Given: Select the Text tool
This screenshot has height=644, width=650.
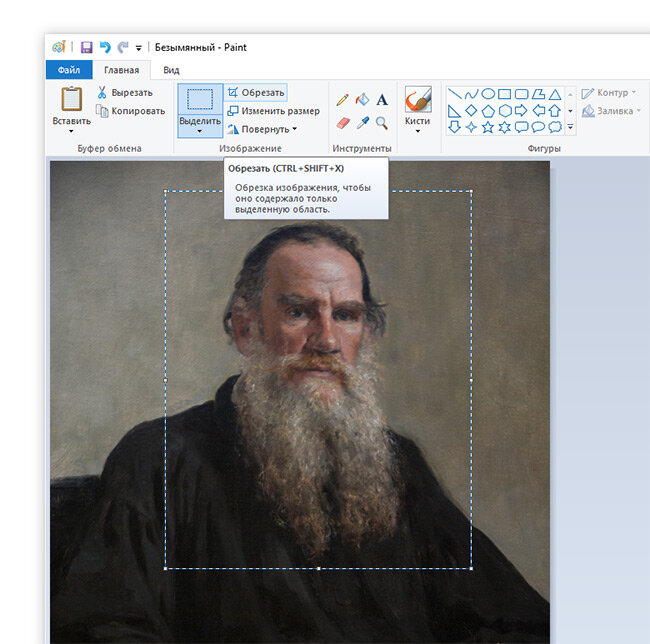Looking at the screenshot, I should (382, 99).
